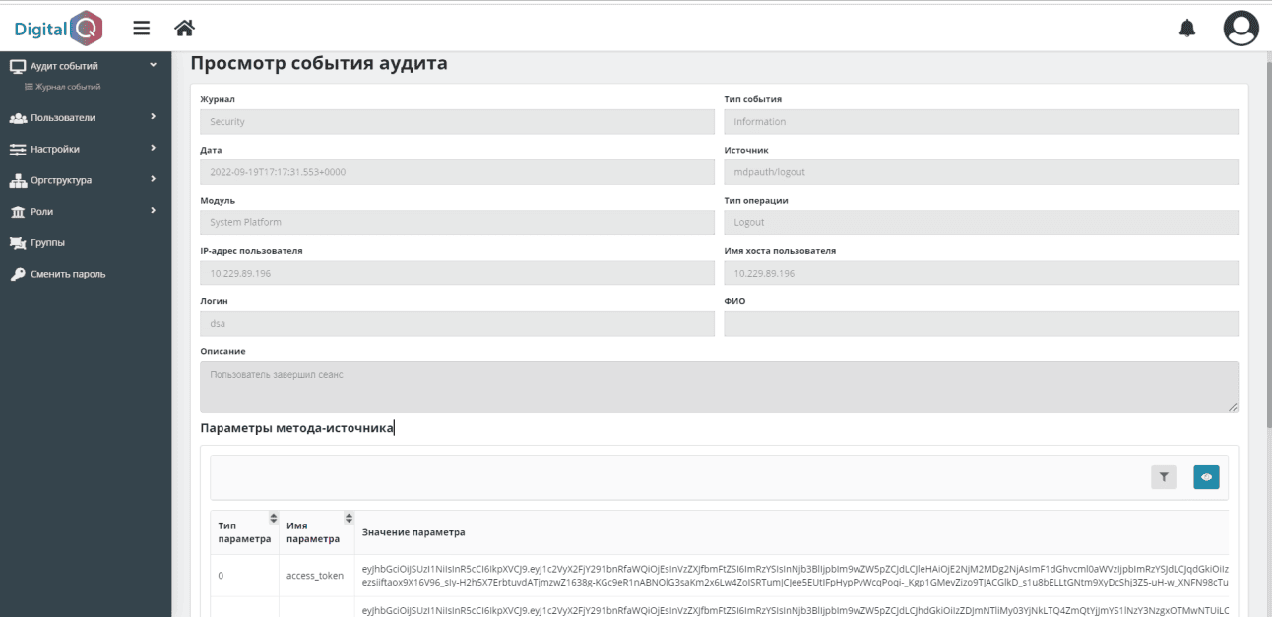The height and width of the screenshot is (617, 1272).
Task: Click the IP-адрес пользователя field
Action: coord(457,273)
